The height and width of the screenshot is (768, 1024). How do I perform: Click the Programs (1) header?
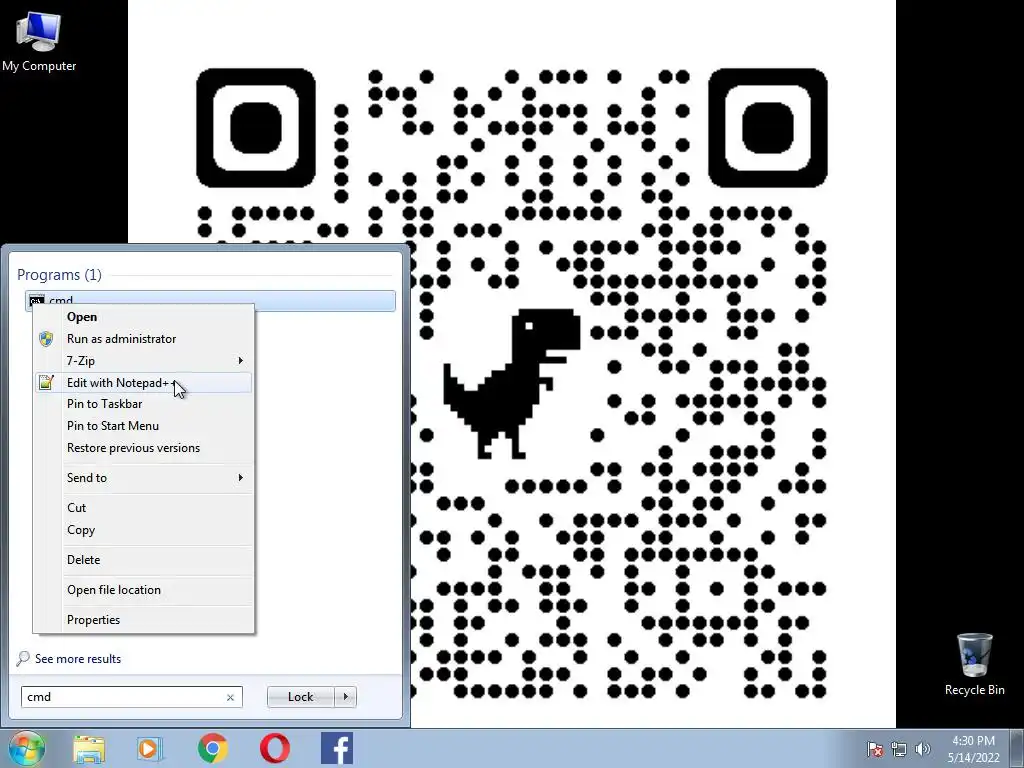tap(59, 275)
